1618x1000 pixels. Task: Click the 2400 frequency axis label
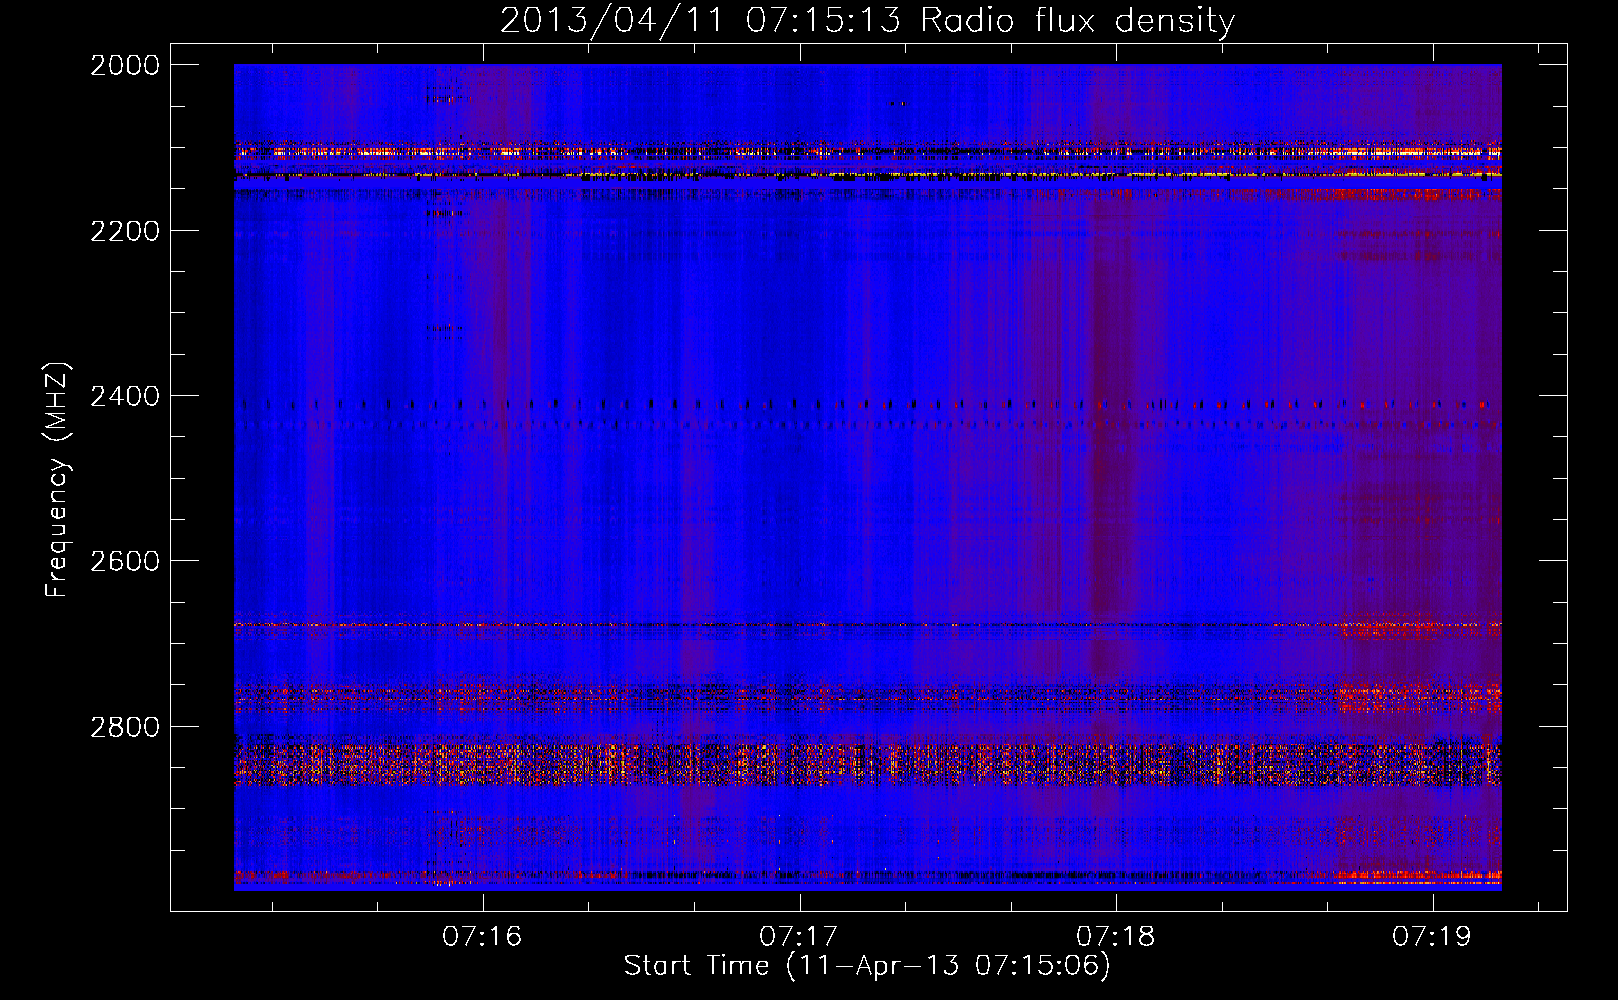click(125, 397)
